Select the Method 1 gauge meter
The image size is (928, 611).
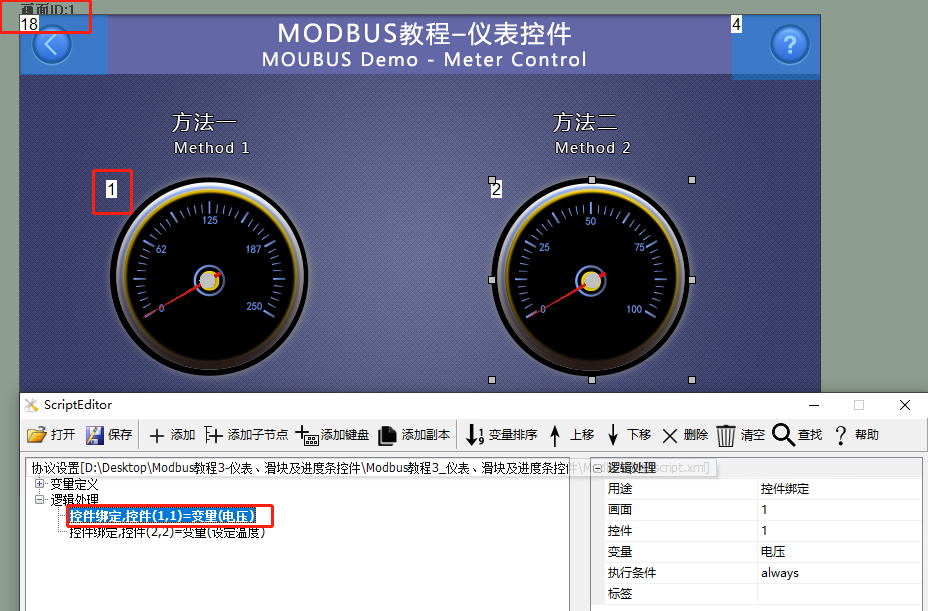point(209,277)
